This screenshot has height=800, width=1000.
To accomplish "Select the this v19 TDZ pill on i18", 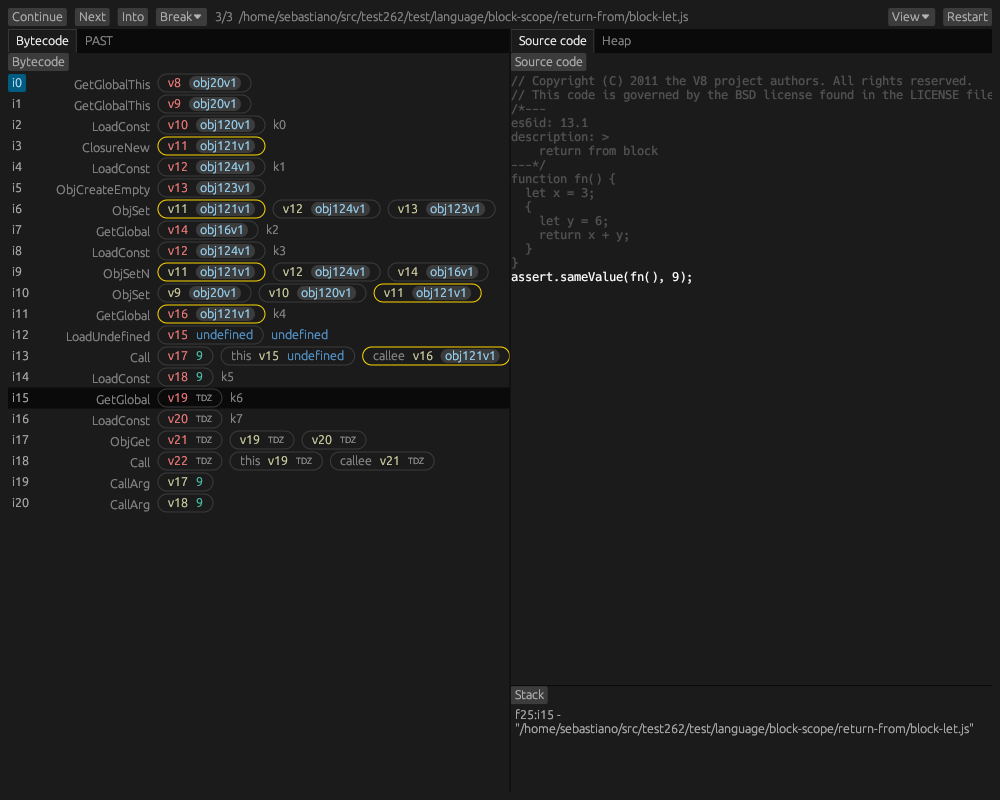I will pyautogui.click(x=276, y=460).
